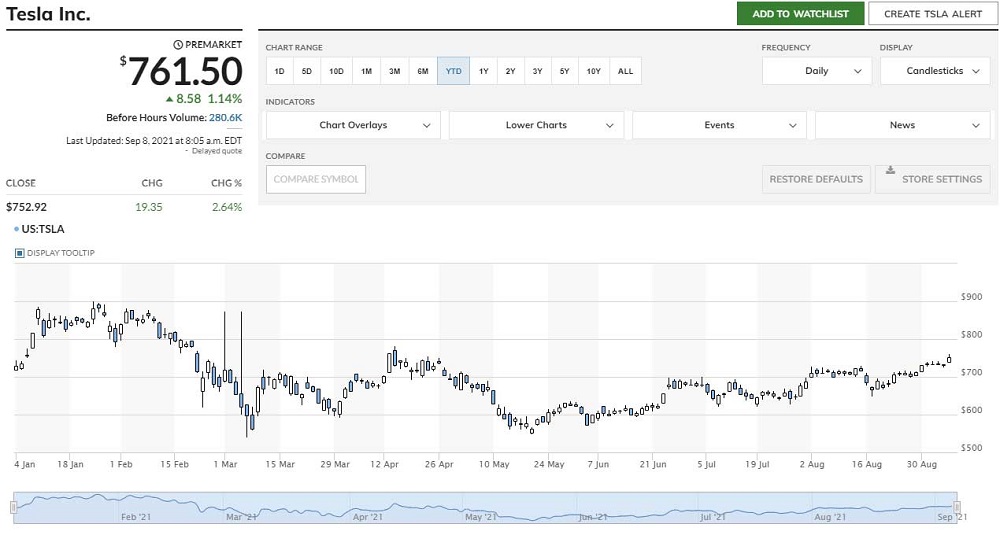Click the 1.14% premarket change percent
Image resolution: width=1000 pixels, height=535 pixels.
point(225,99)
